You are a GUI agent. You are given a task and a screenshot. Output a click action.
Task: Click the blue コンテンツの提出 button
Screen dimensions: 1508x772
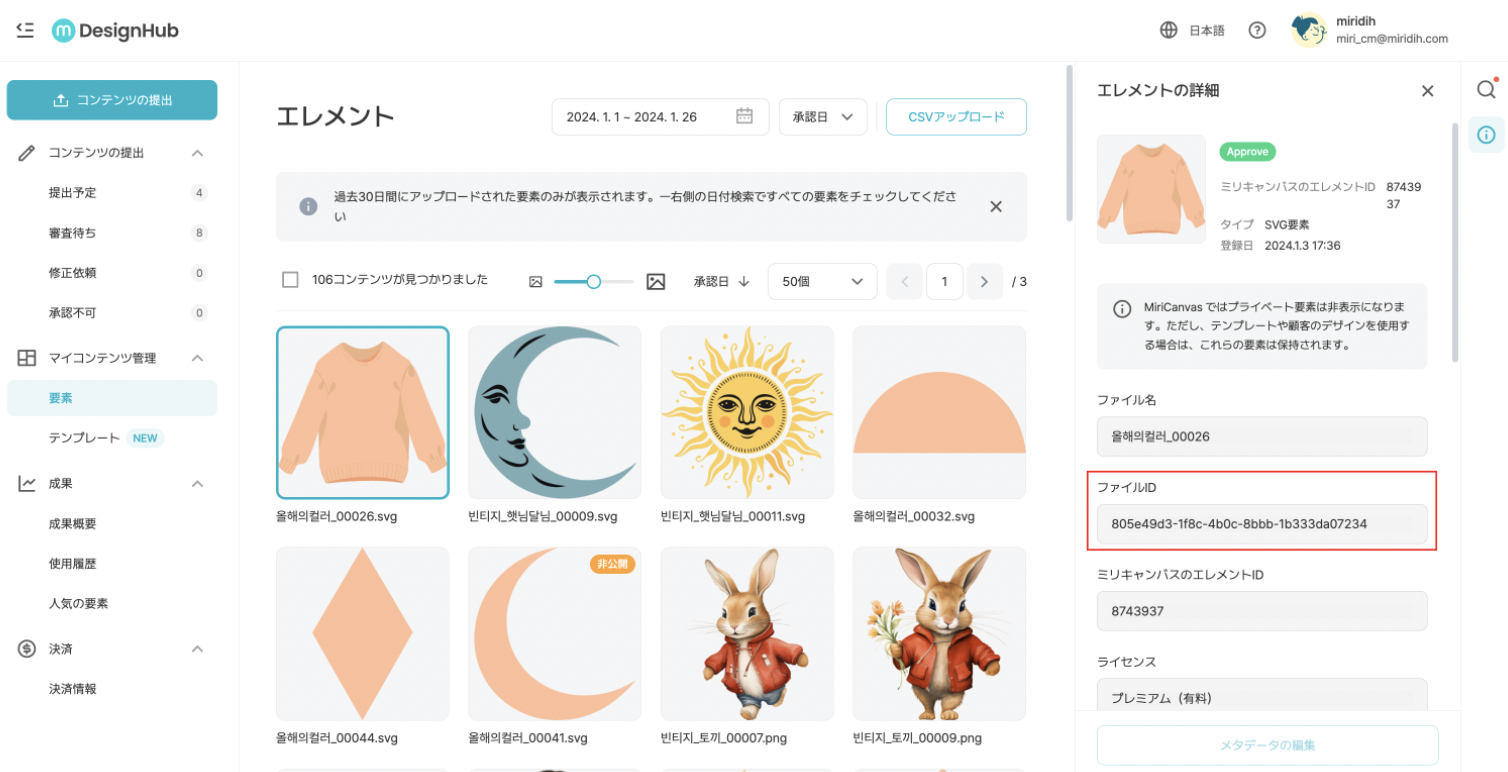tap(112, 100)
